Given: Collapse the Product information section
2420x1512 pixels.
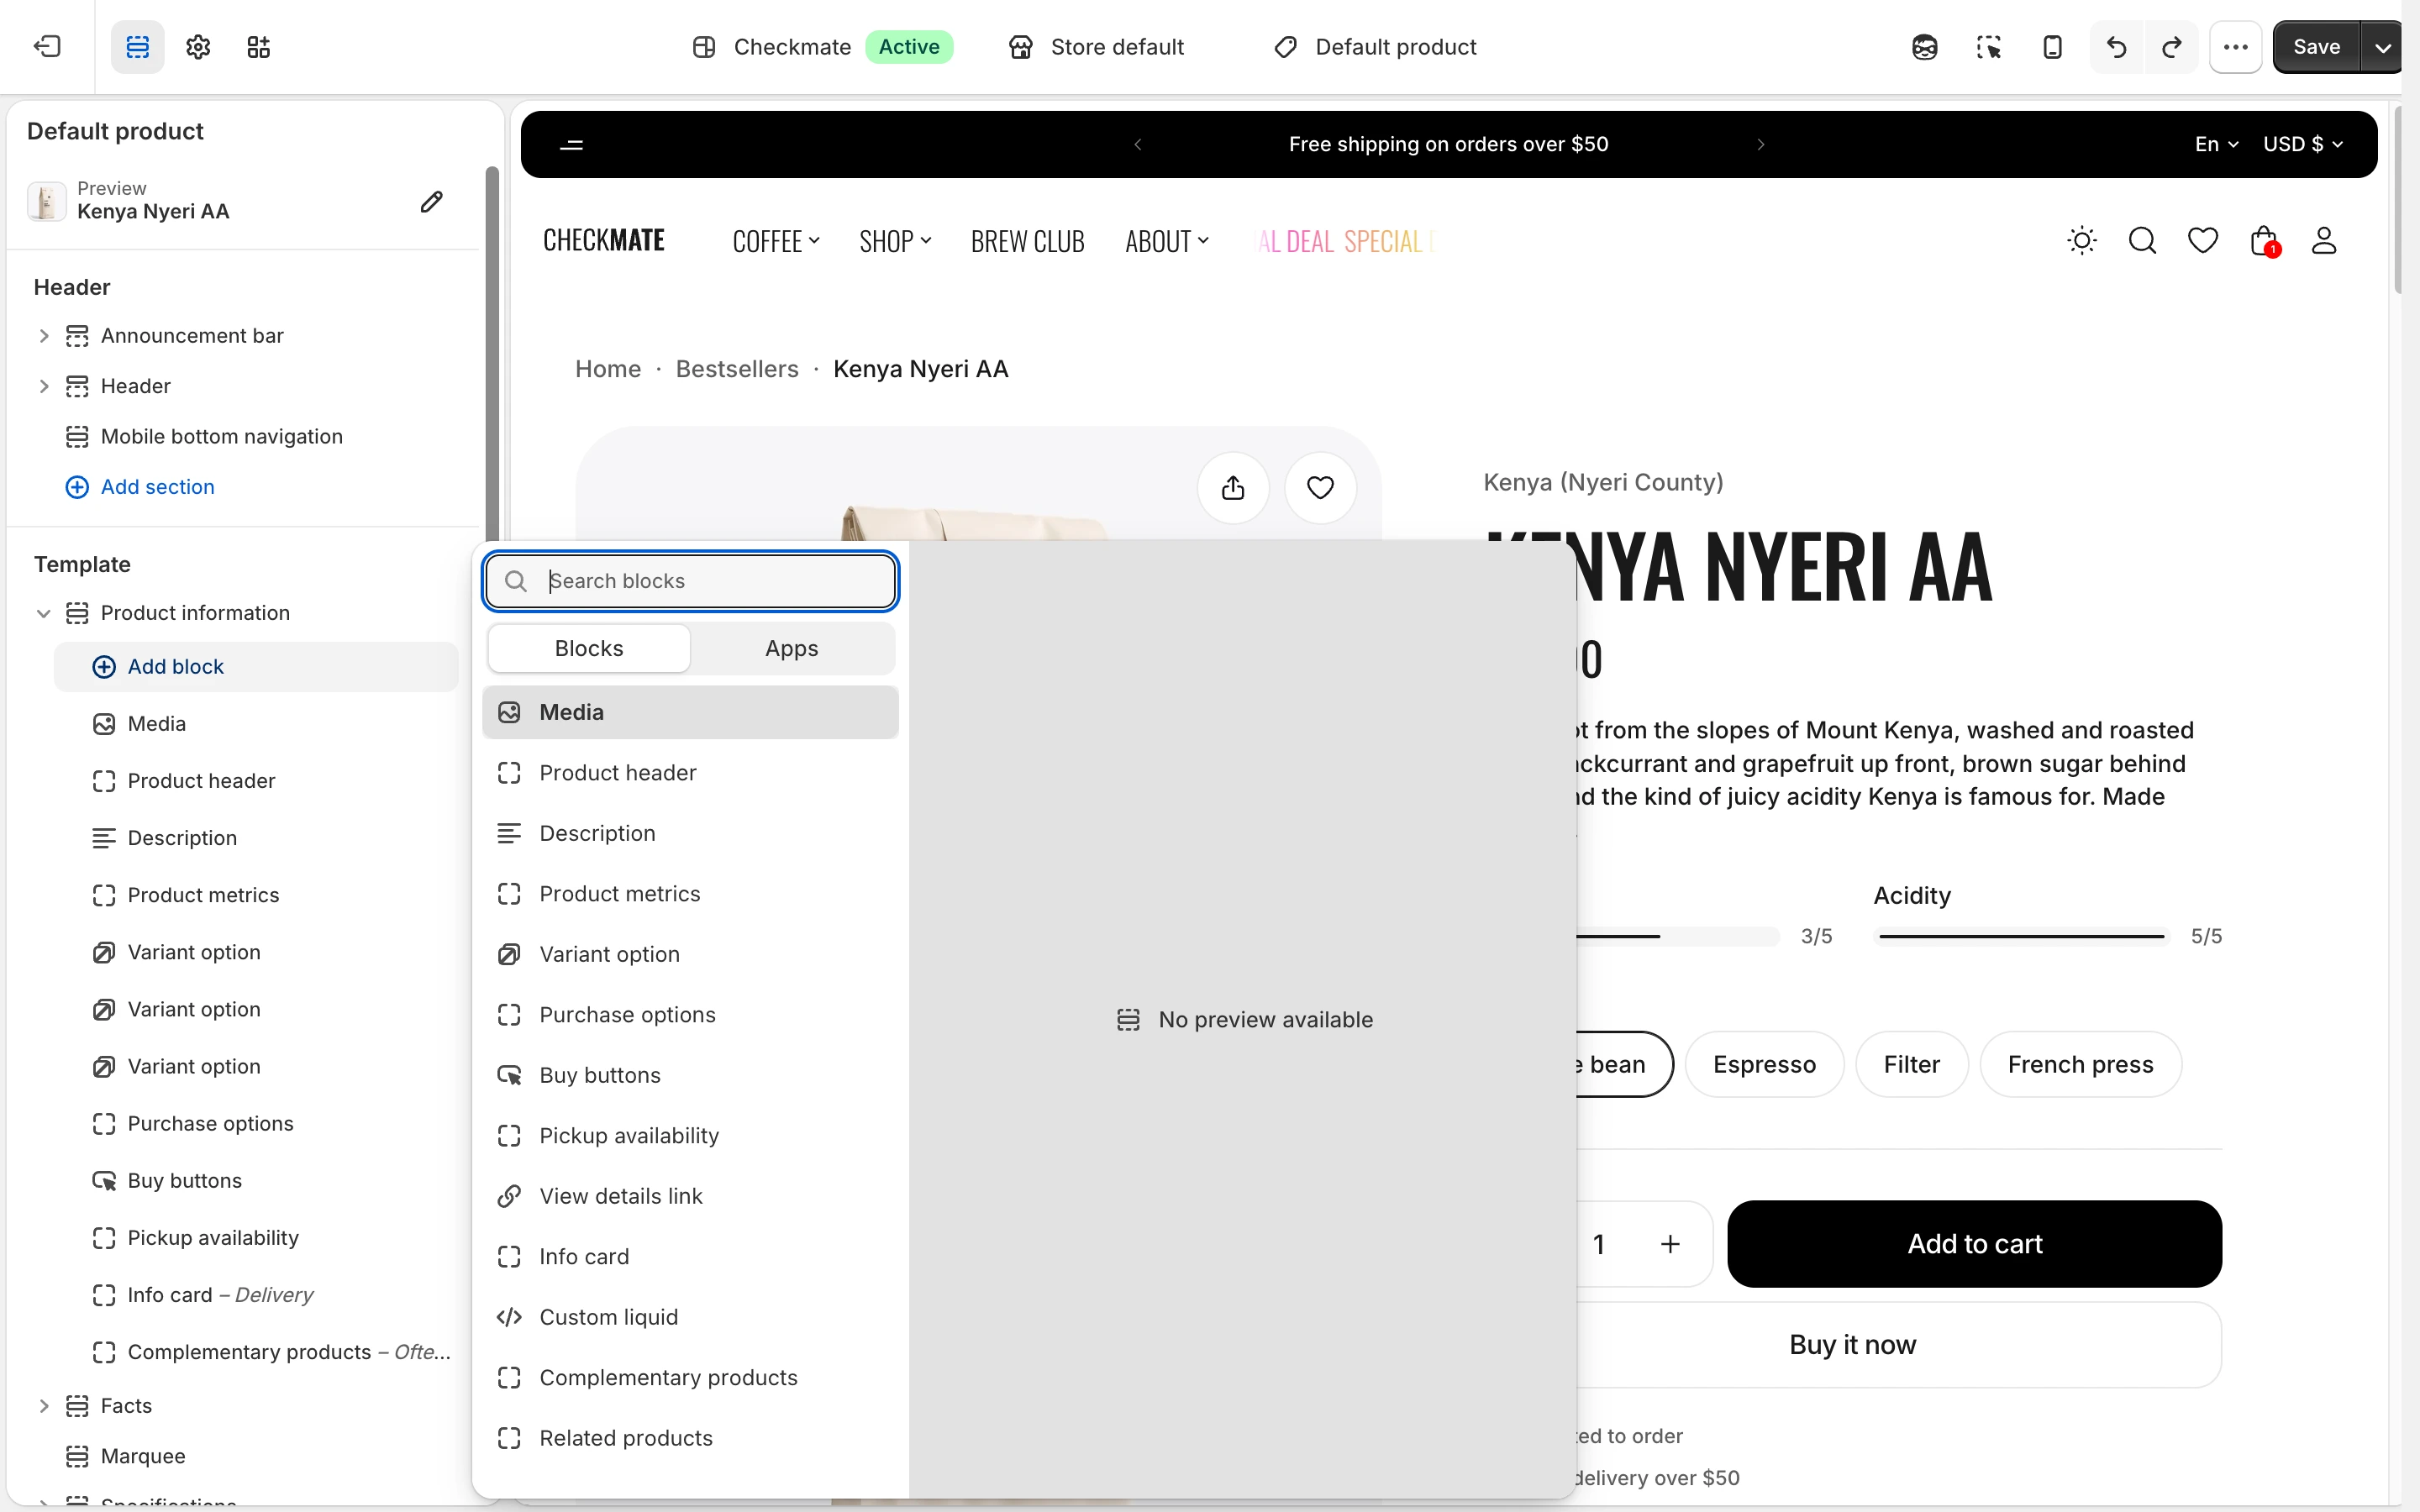Looking at the screenshot, I should tap(43, 613).
